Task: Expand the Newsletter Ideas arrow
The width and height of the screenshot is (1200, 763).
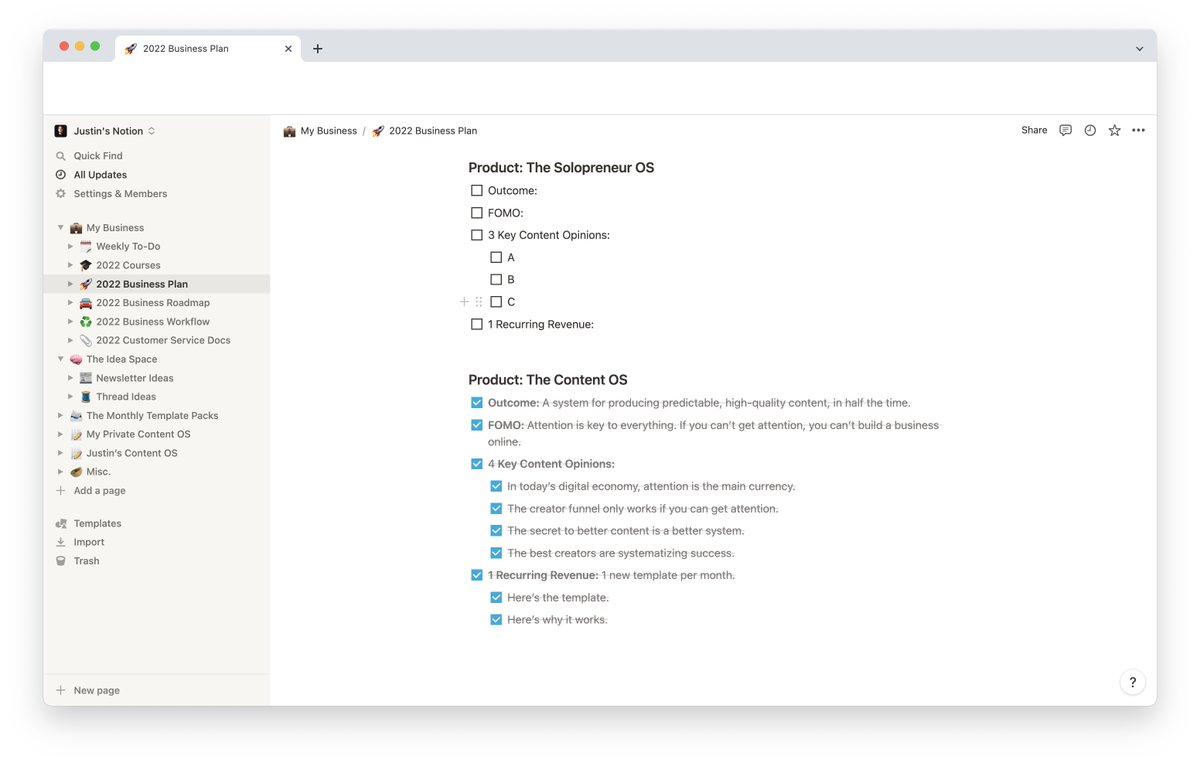Action: [70, 378]
